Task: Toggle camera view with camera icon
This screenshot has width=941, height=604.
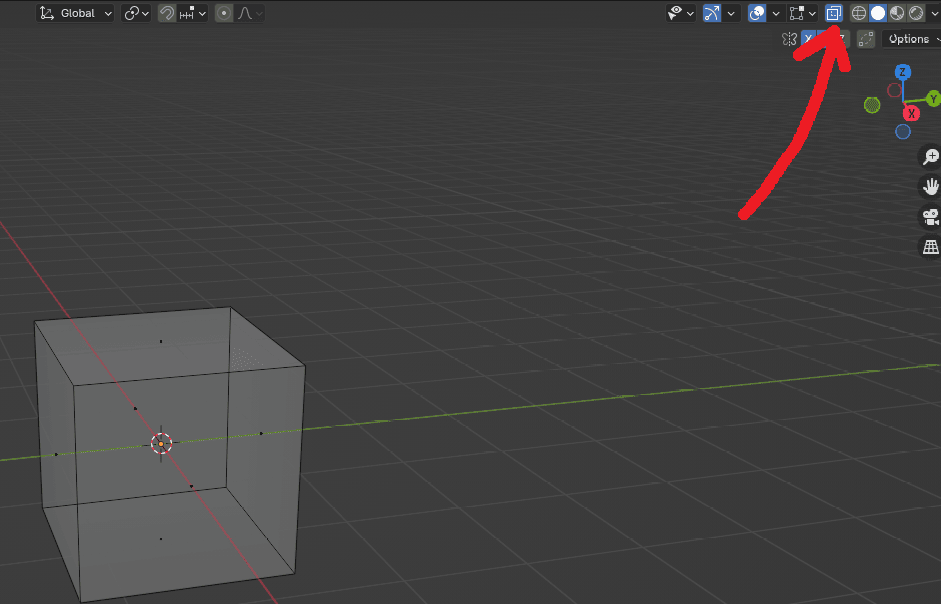Action: pyautogui.click(x=931, y=217)
